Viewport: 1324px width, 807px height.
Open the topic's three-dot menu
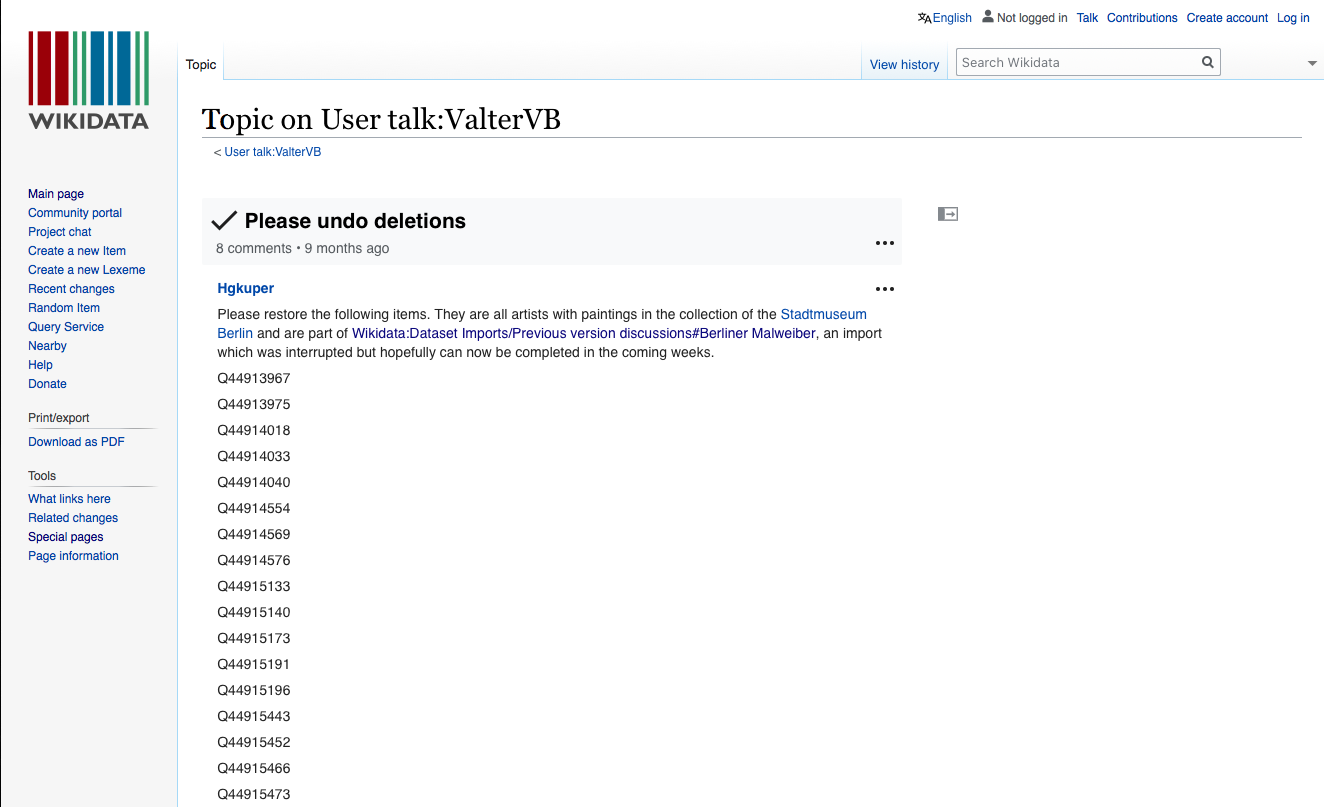pos(884,243)
